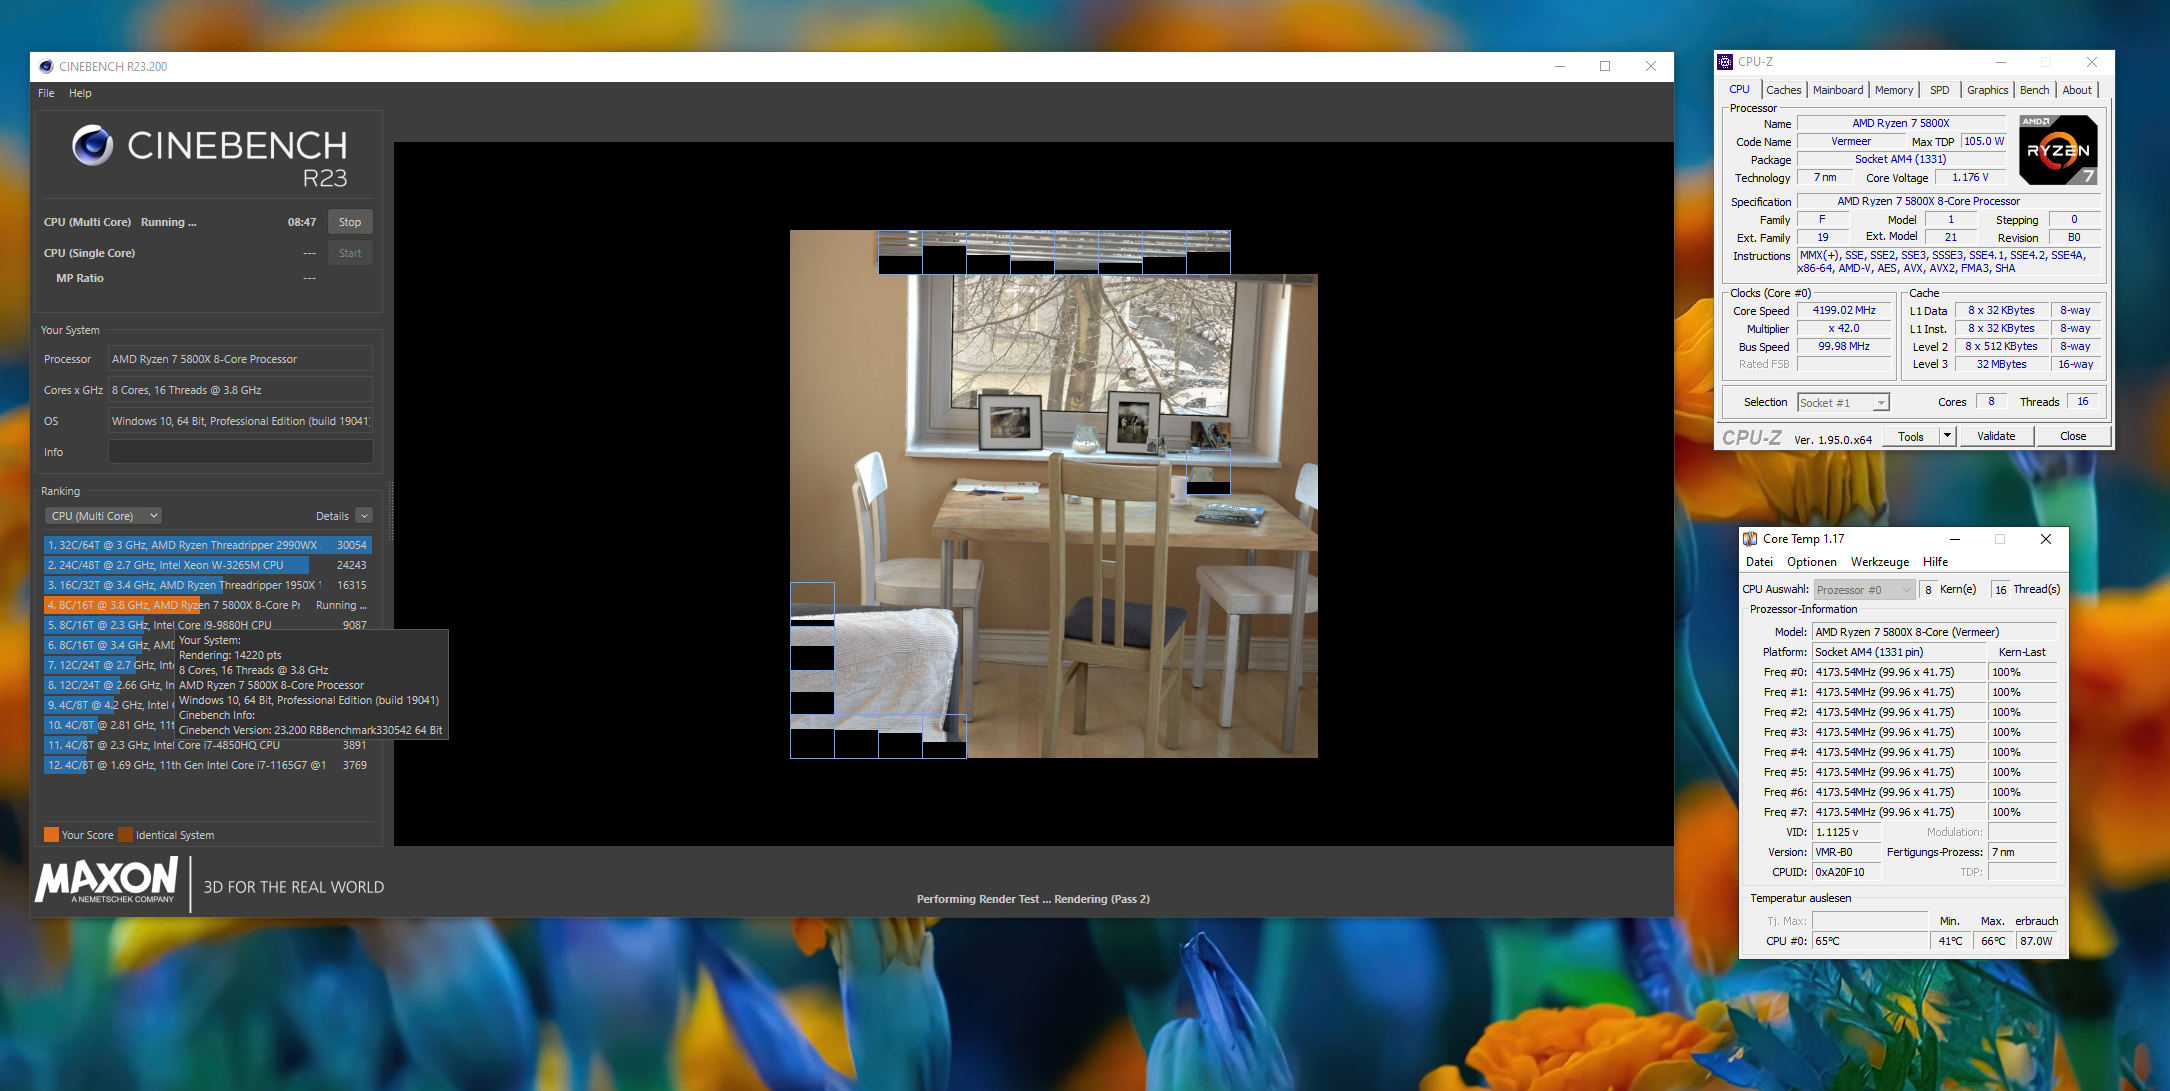This screenshot has width=2170, height=1091.
Task: Click the Cinebench title bar logo icon
Action: 46,67
